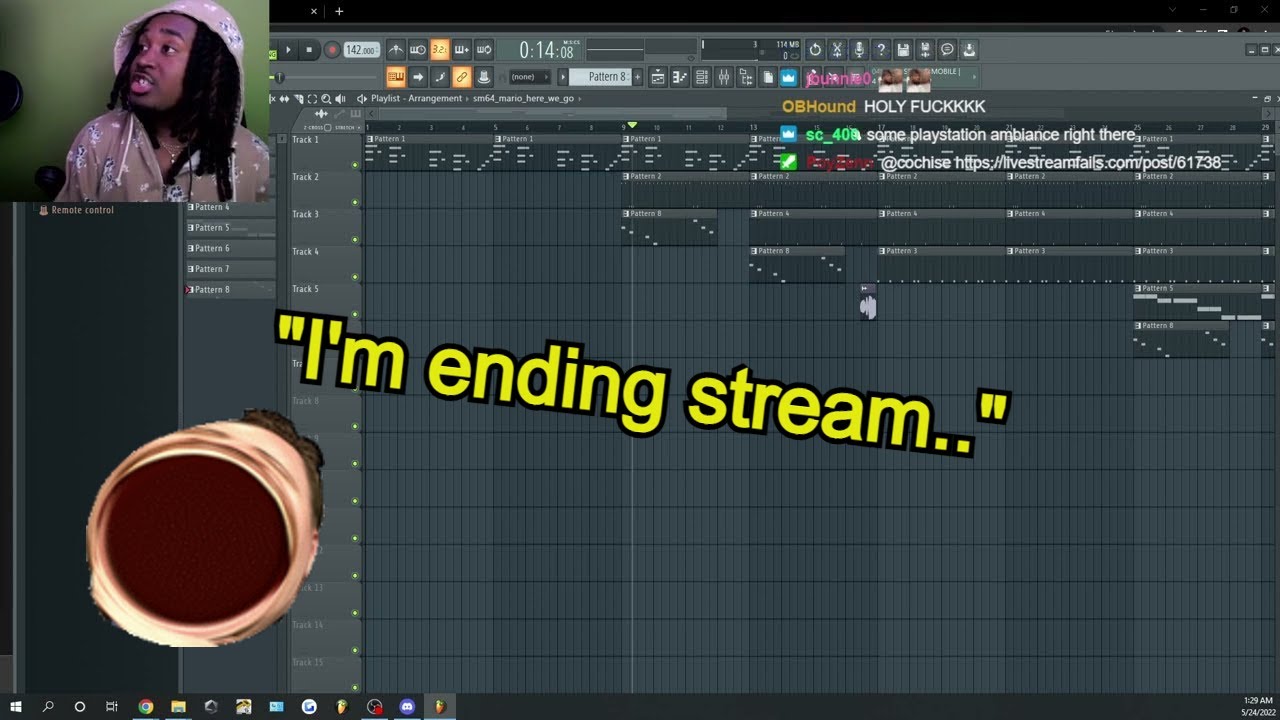Click the highlighted multilink to controllers icon
This screenshot has height=720, width=1280.
click(x=462, y=77)
